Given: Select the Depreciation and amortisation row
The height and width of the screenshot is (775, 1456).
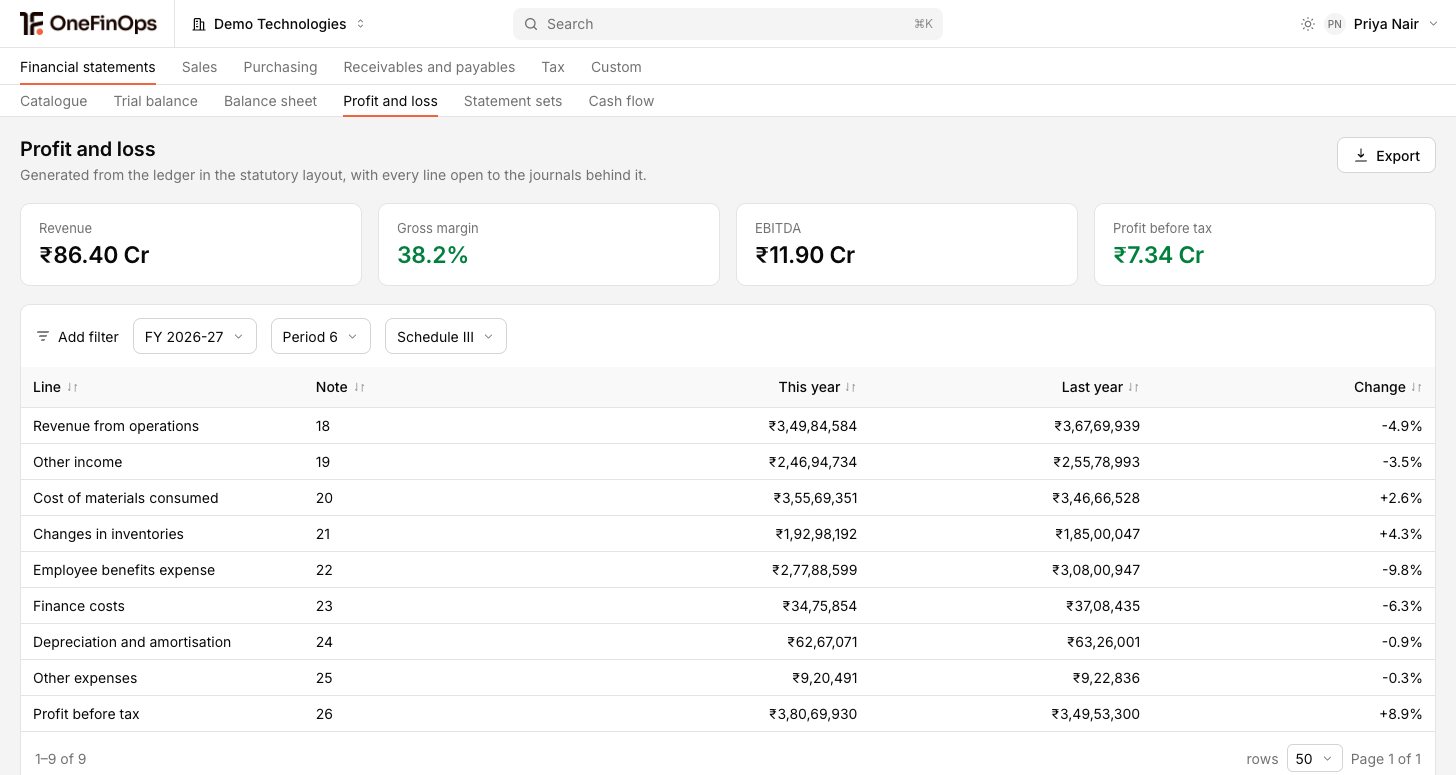Looking at the screenshot, I should pyautogui.click(x=728, y=642).
